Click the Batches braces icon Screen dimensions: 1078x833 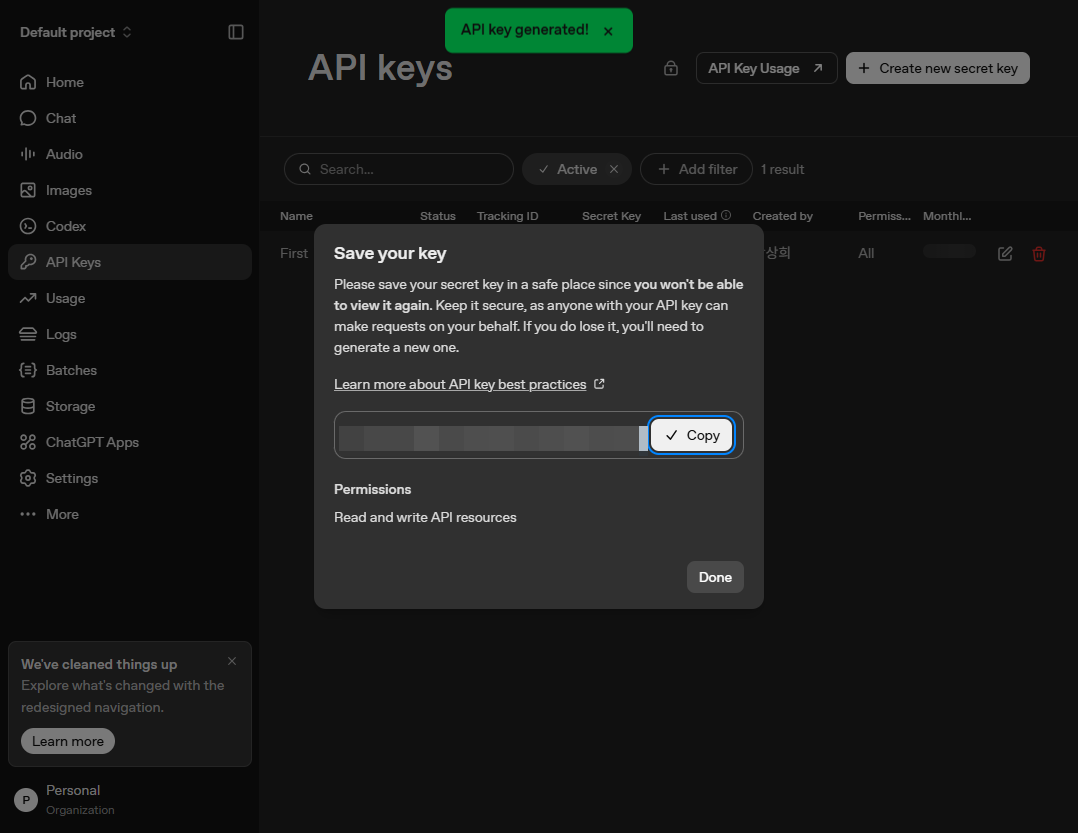click(x=28, y=370)
